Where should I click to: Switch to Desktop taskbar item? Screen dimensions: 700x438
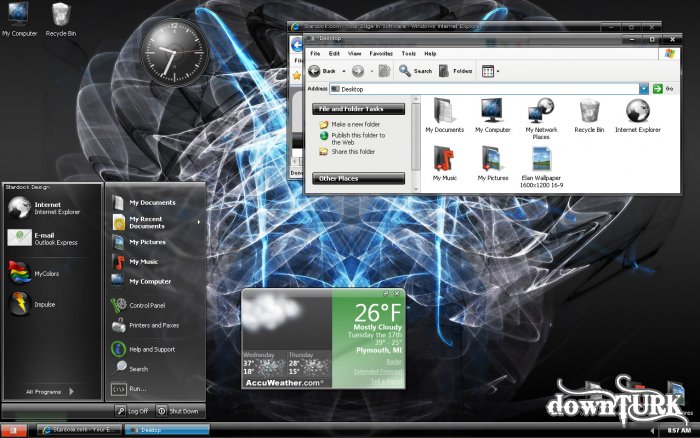(167, 430)
